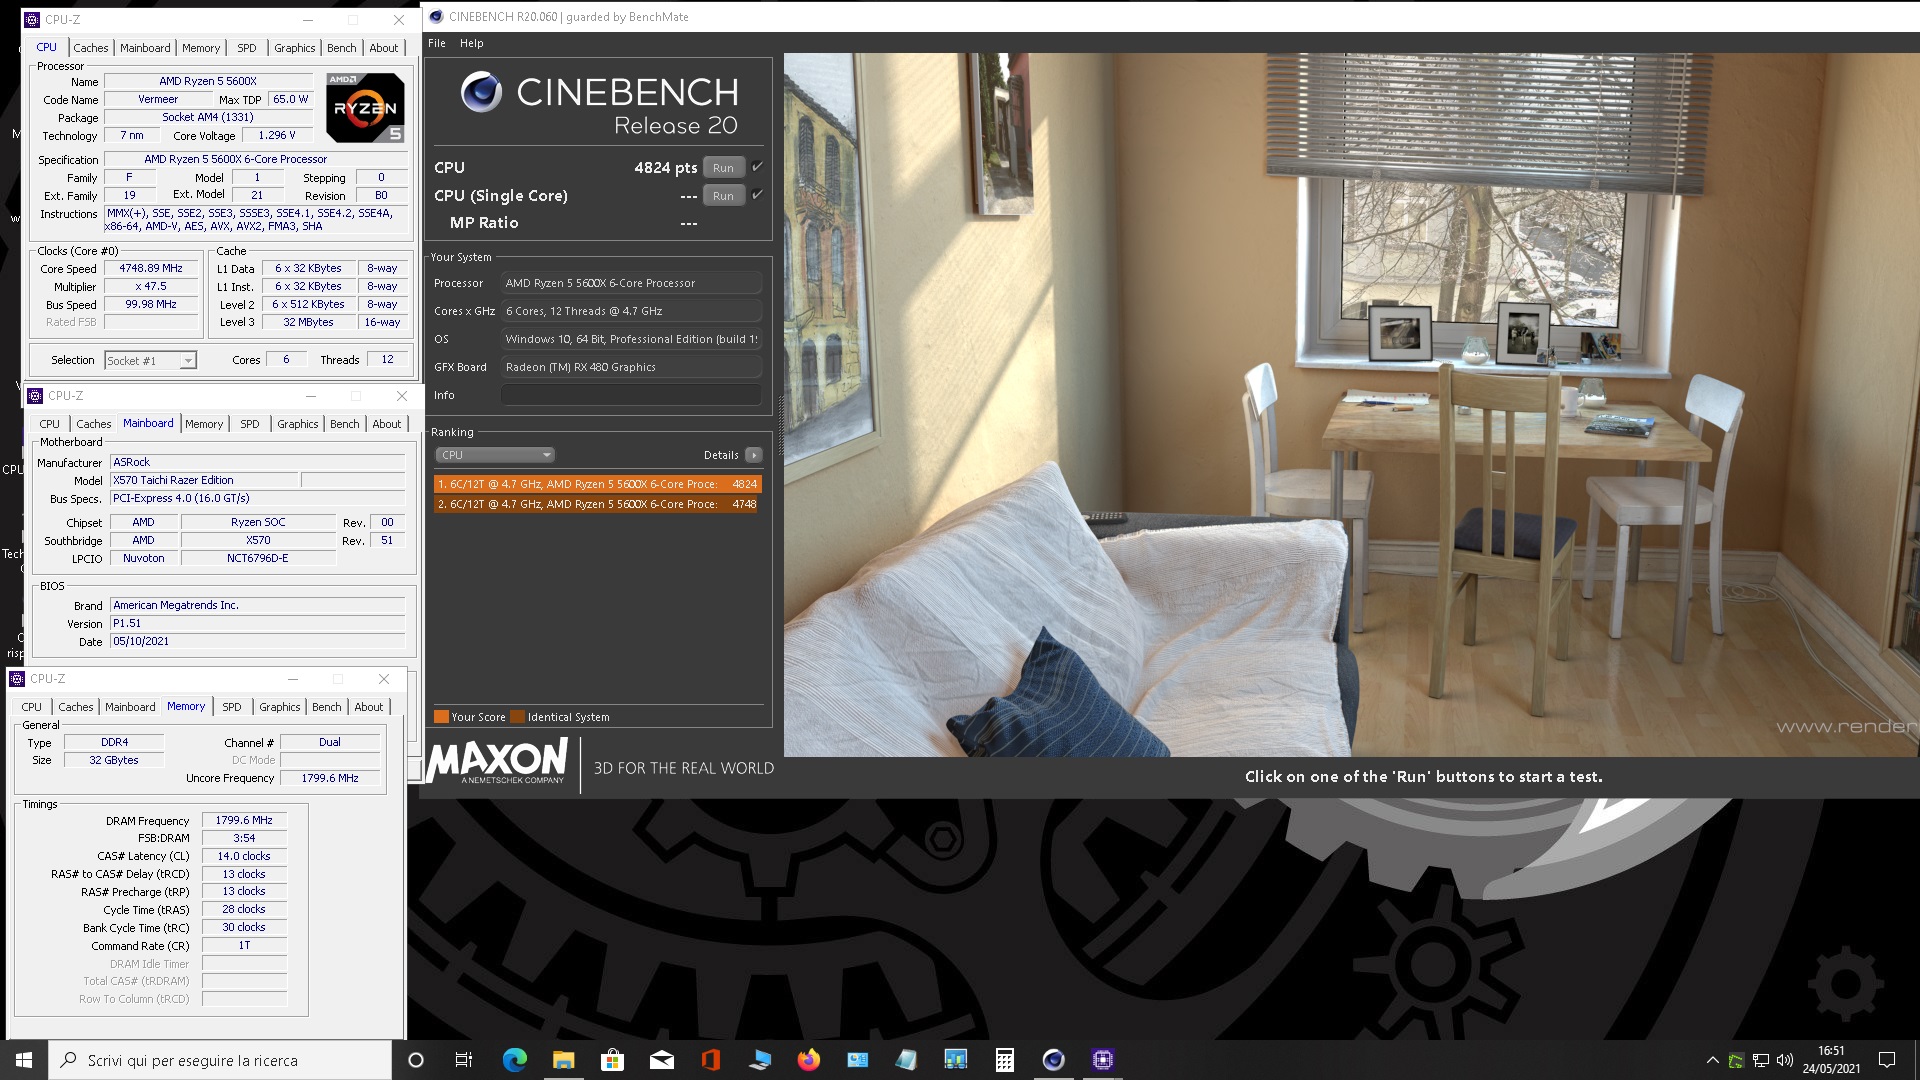Viewport: 1920px width, 1080px height.
Task: Click the Details arrow button in Ranking
Action: tap(754, 455)
